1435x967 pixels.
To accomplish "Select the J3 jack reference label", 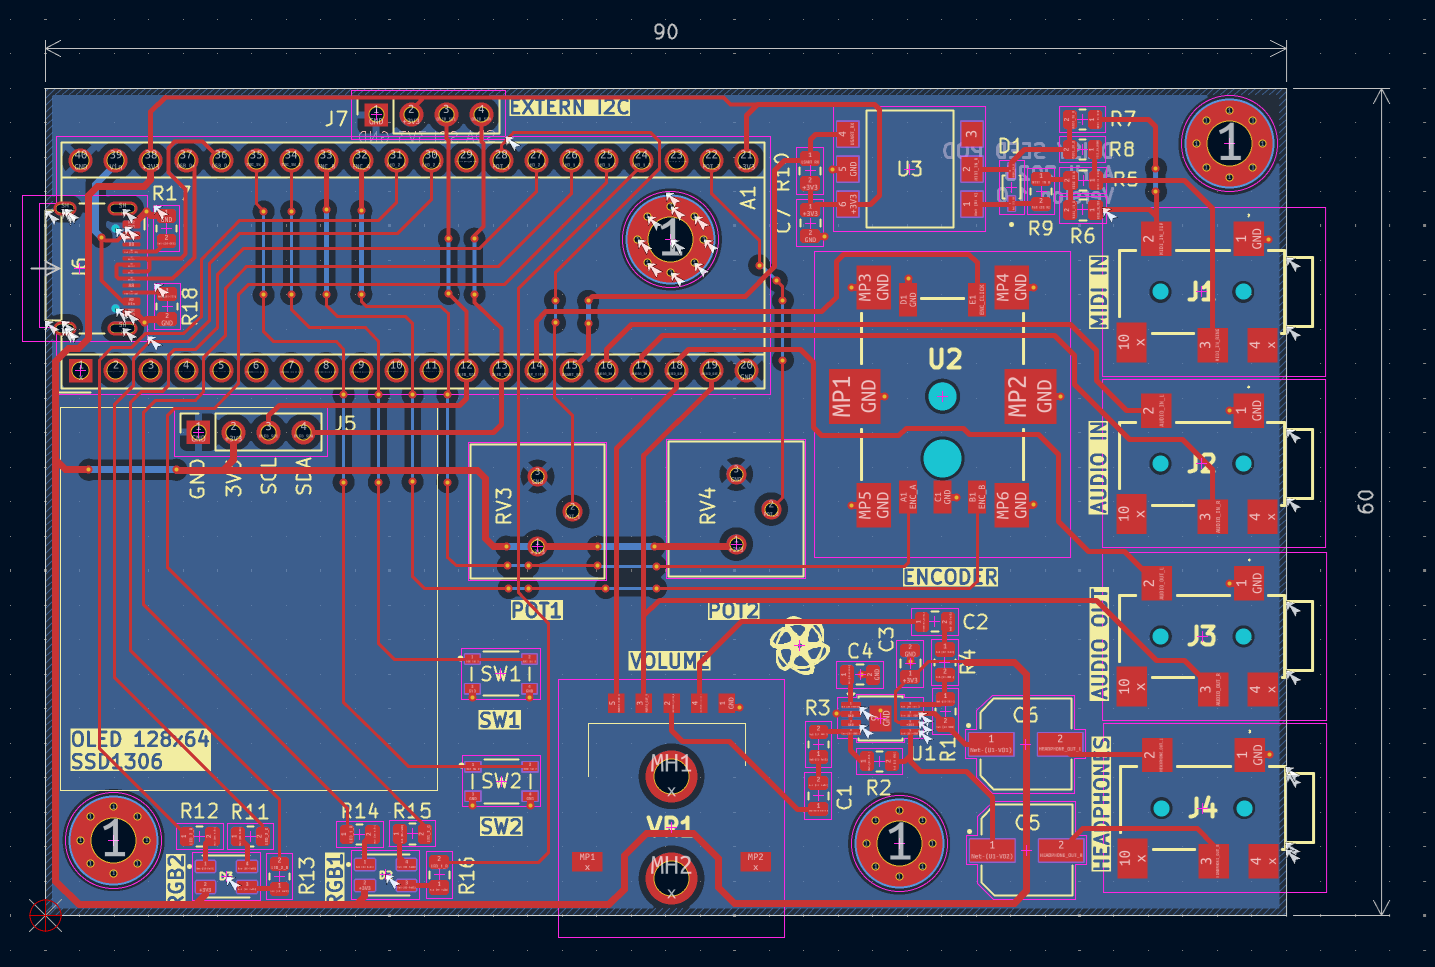I will 1201,636.
